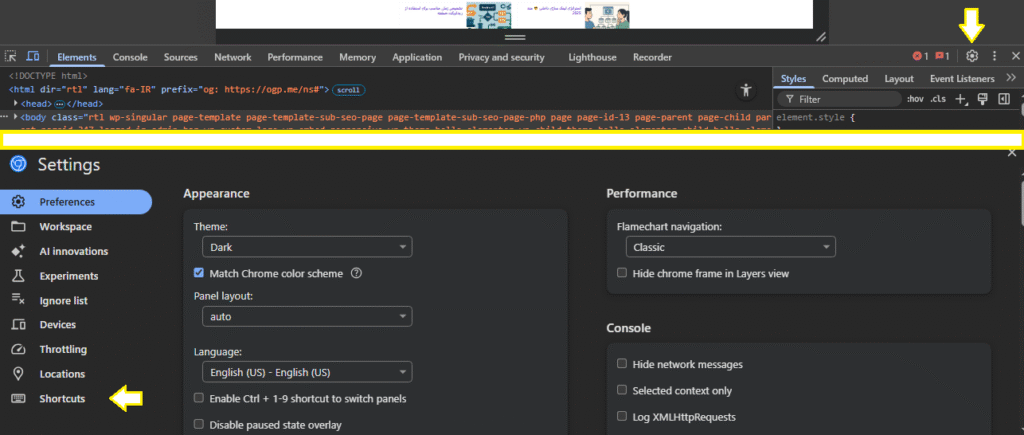Image resolution: width=1024 pixels, height=435 pixels.
Task: Click the Workspace folder icon
Action: click(x=18, y=227)
